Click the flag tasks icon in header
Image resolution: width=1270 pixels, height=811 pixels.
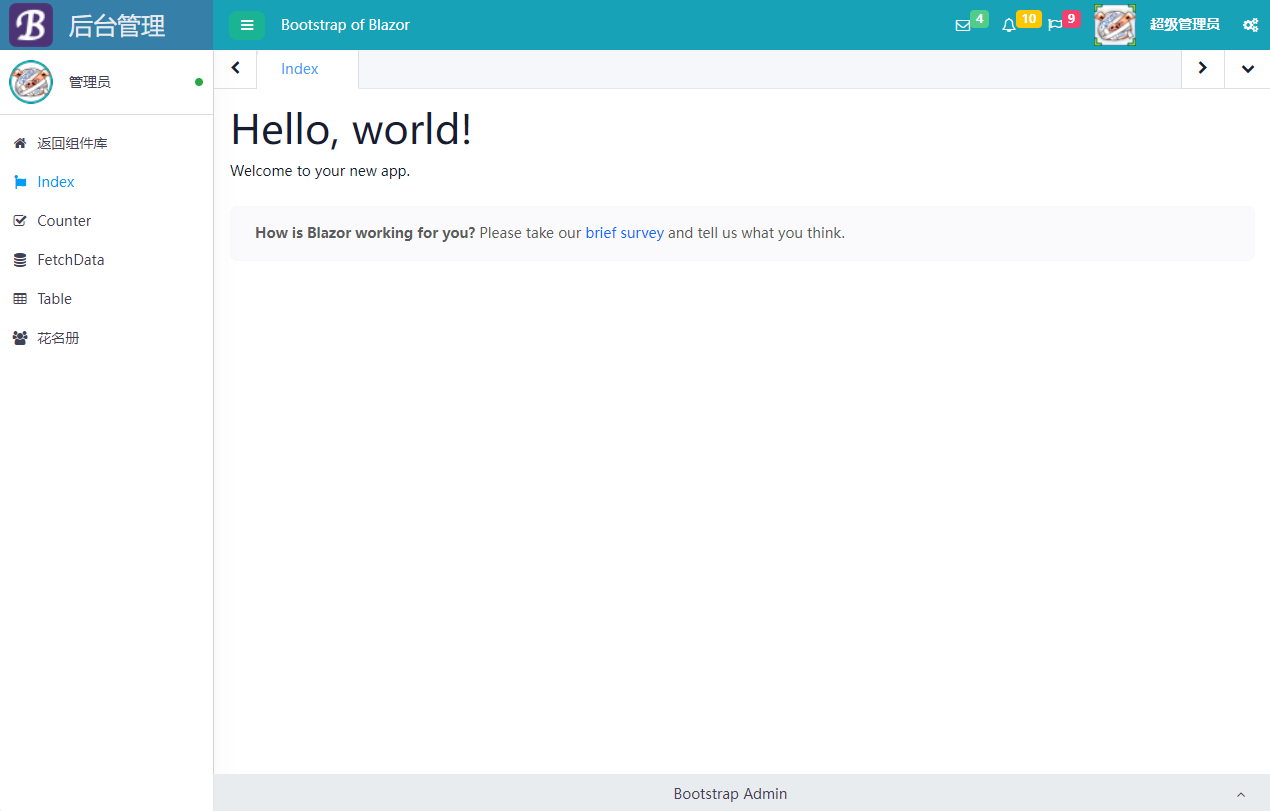click(x=1055, y=26)
